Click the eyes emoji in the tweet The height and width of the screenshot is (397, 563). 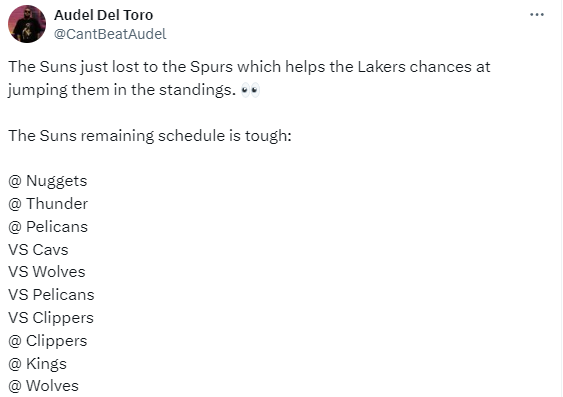pyautogui.click(x=250, y=90)
